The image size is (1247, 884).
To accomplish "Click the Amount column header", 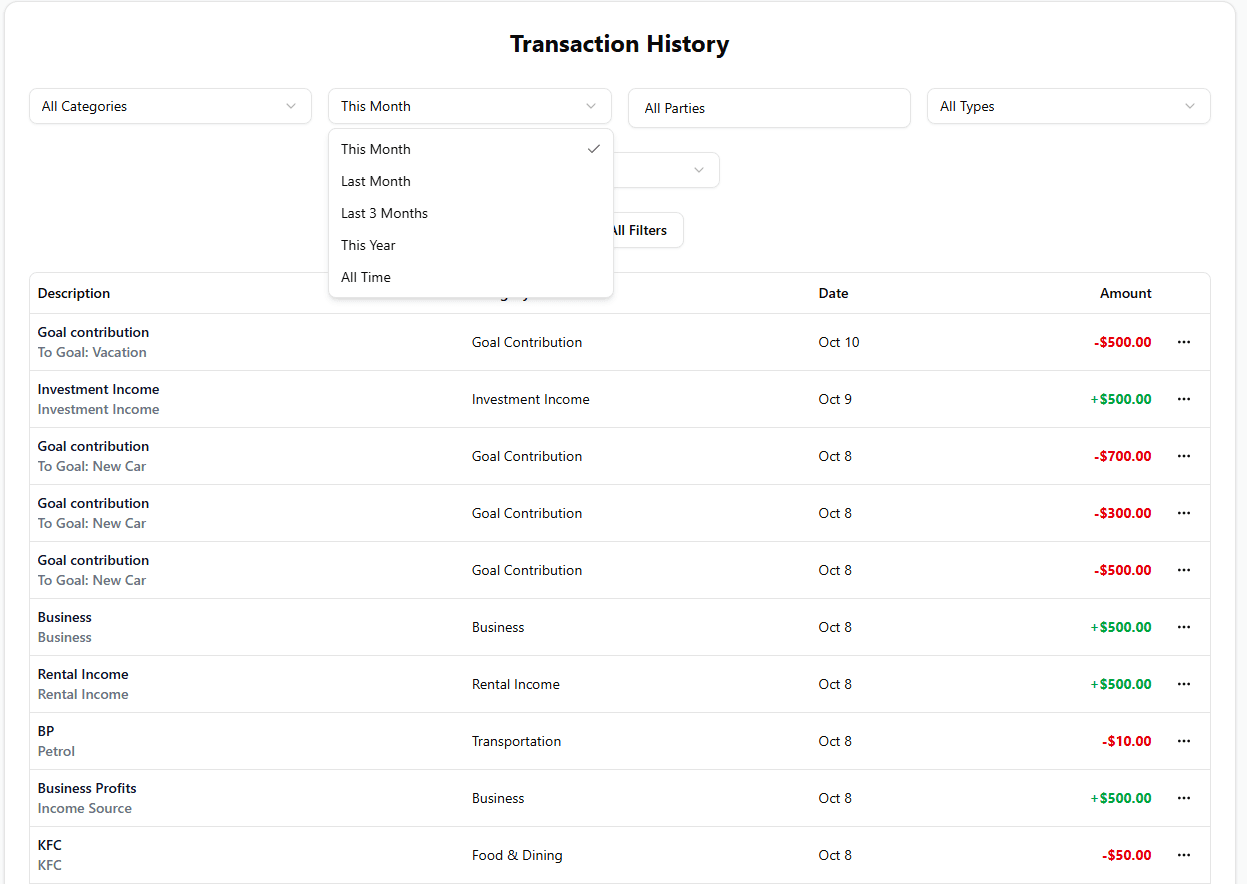I will (1125, 293).
